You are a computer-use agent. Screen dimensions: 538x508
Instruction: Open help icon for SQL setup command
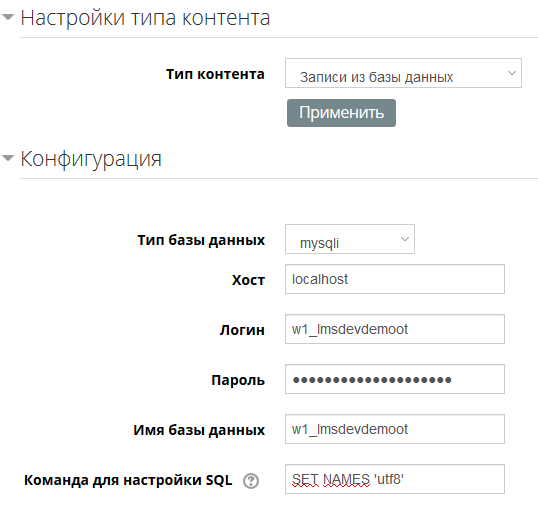pos(251,481)
